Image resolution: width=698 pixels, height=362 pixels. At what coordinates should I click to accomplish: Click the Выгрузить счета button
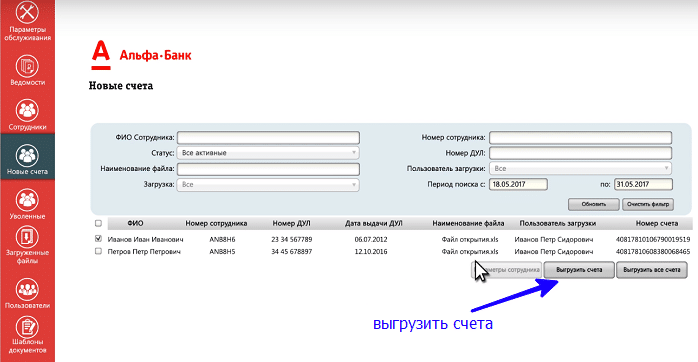click(x=579, y=270)
